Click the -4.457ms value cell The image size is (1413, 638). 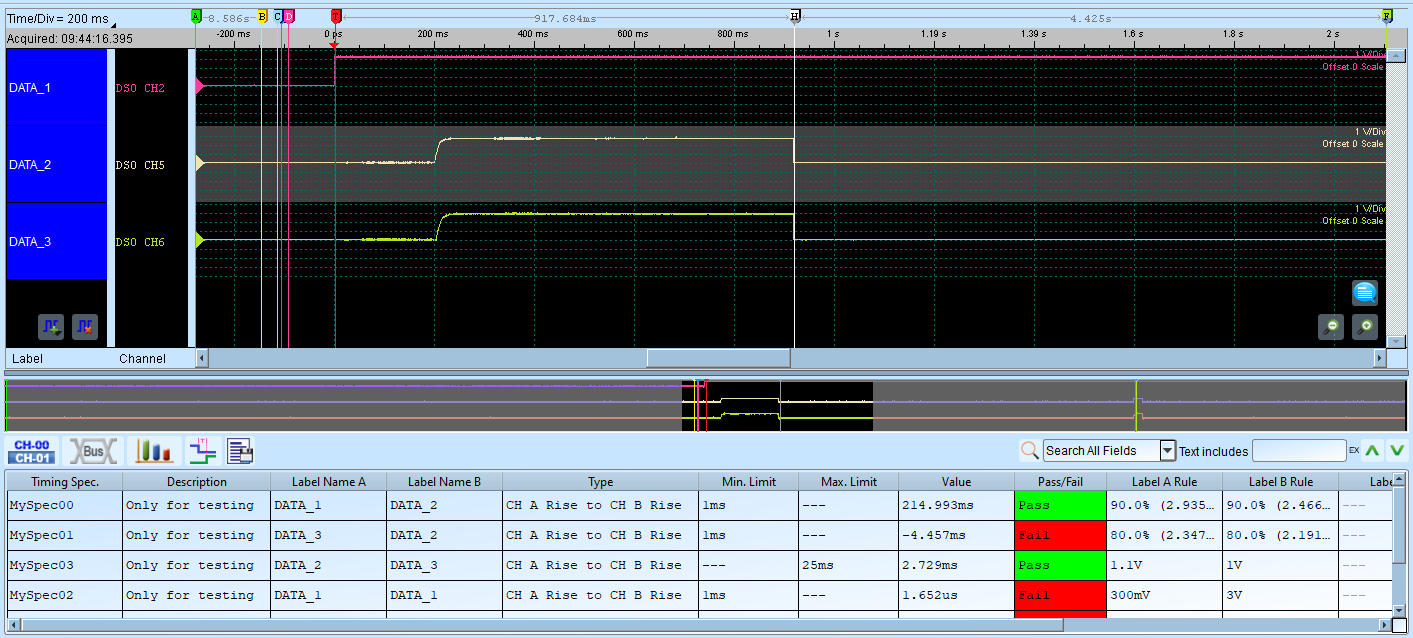956,535
